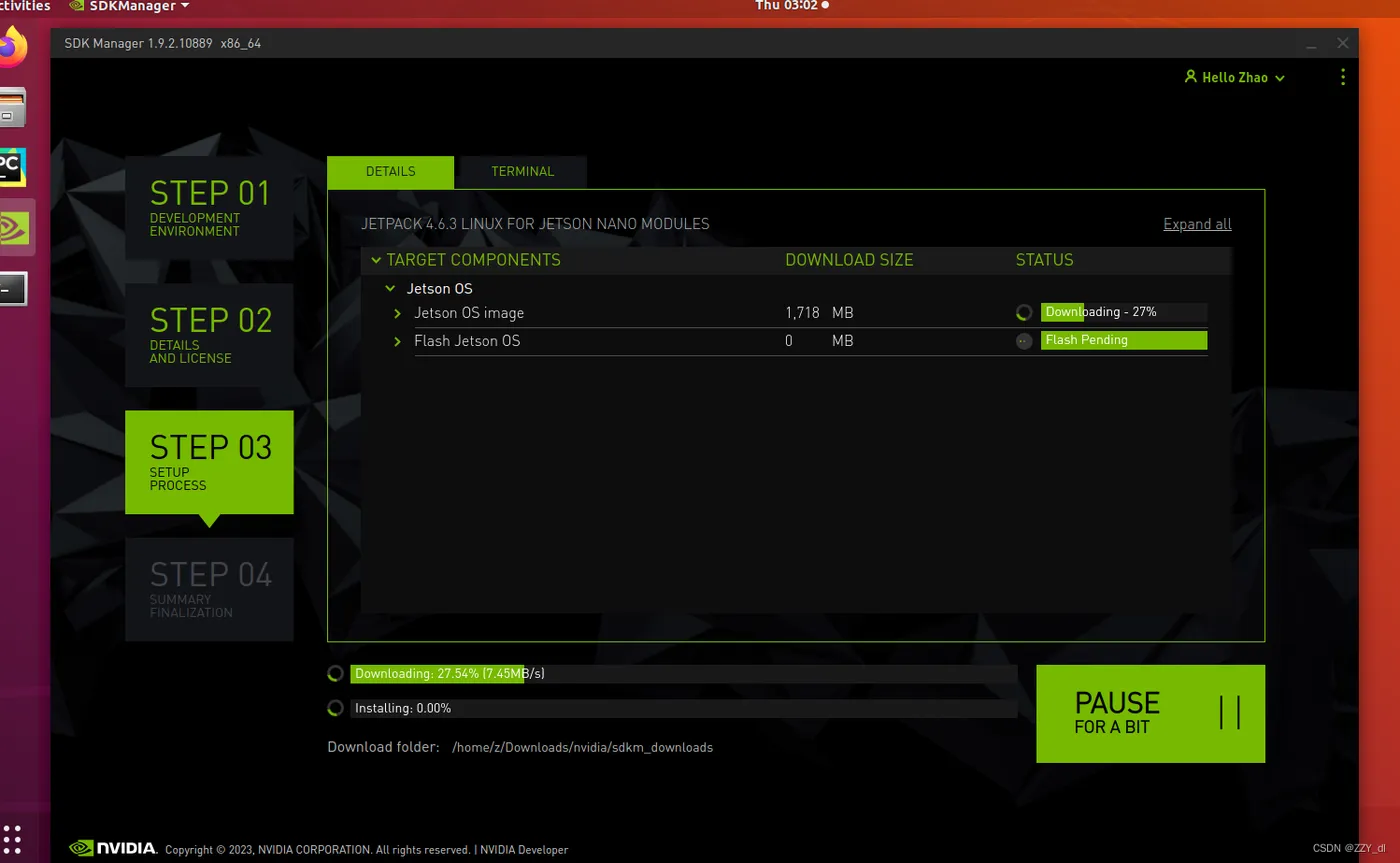
Task: Close the SDK Manager window
Action: [1343, 43]
